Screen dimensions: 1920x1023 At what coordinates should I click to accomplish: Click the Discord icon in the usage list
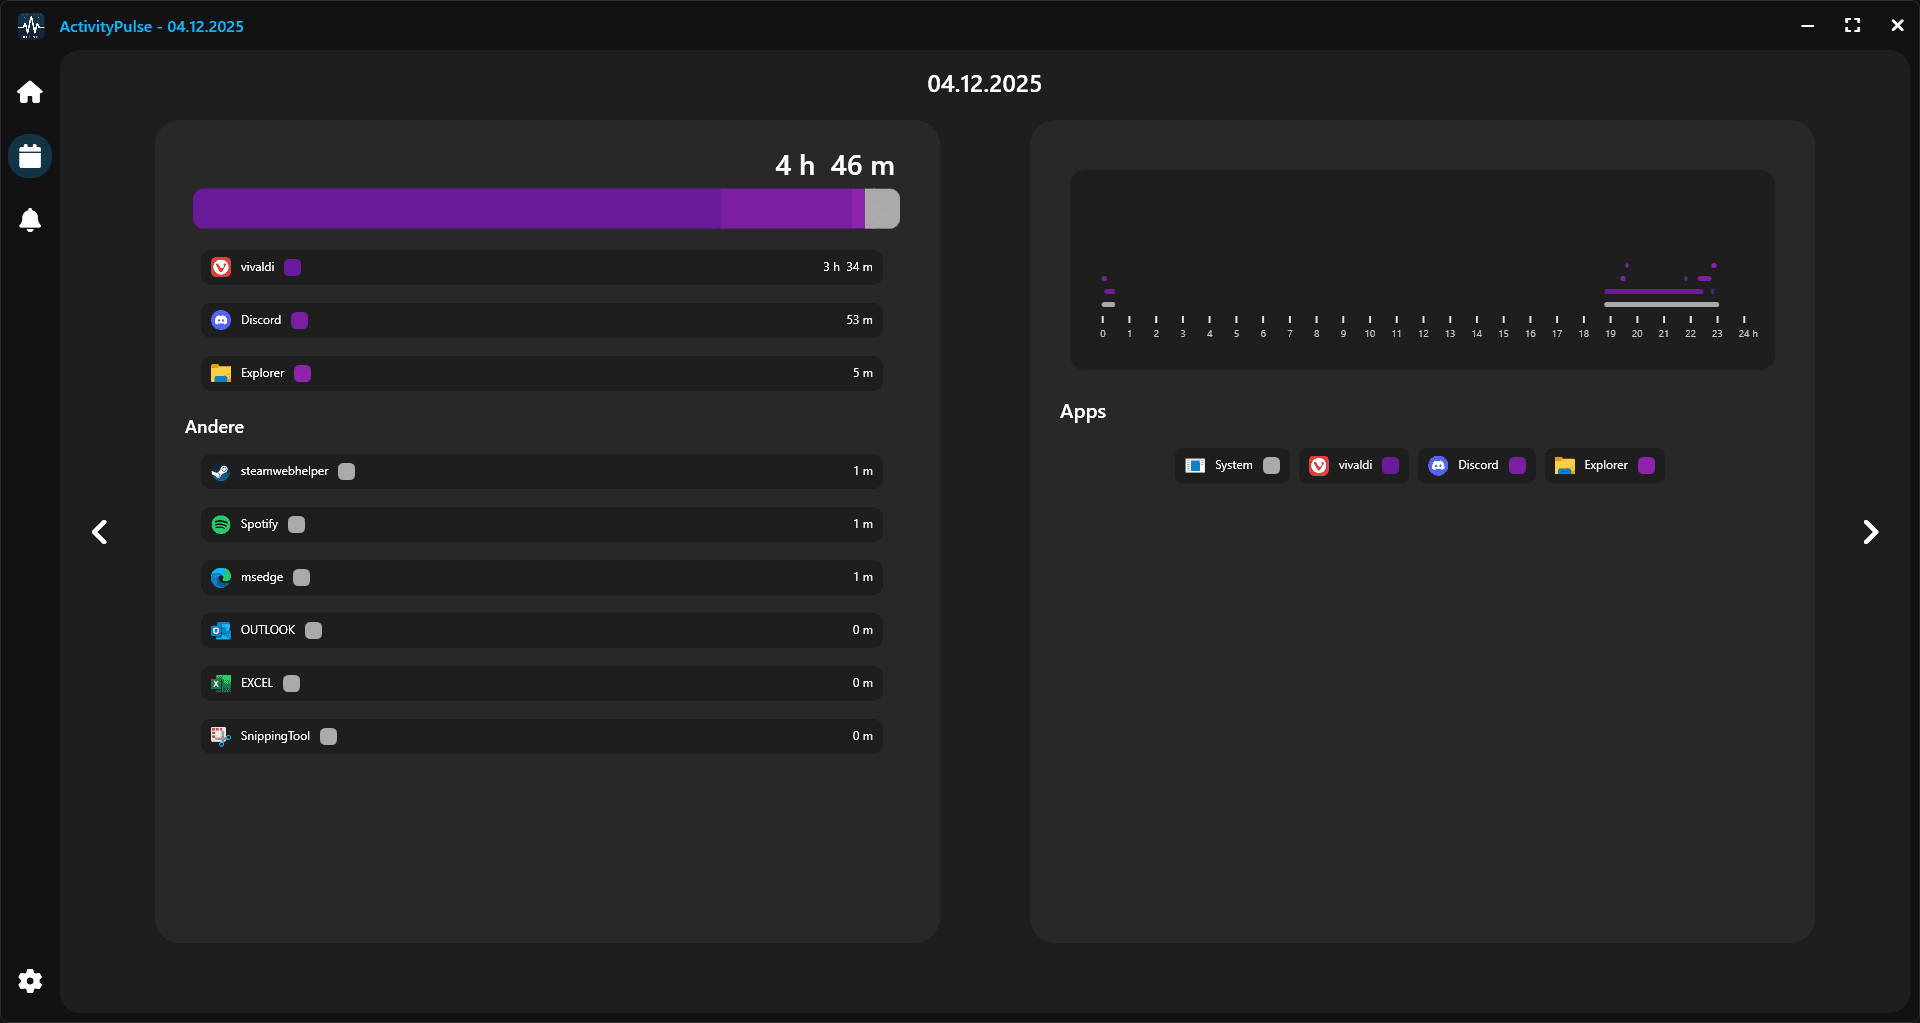click(x=221, y=320)
